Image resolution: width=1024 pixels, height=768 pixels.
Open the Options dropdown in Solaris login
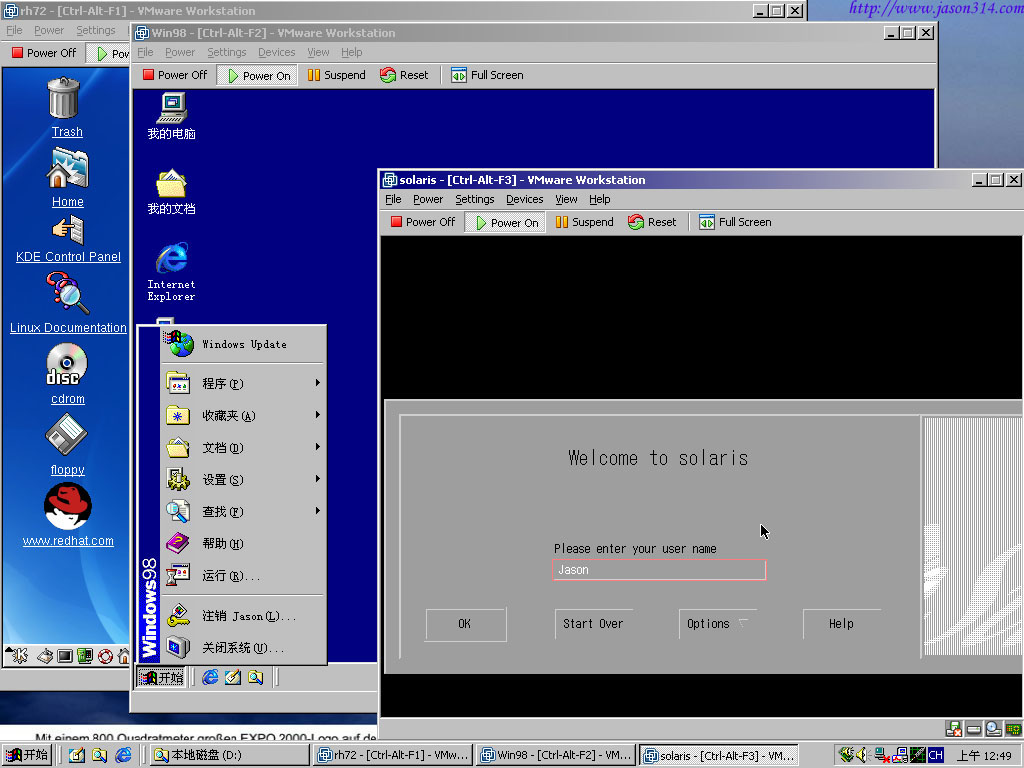(717, 624)
